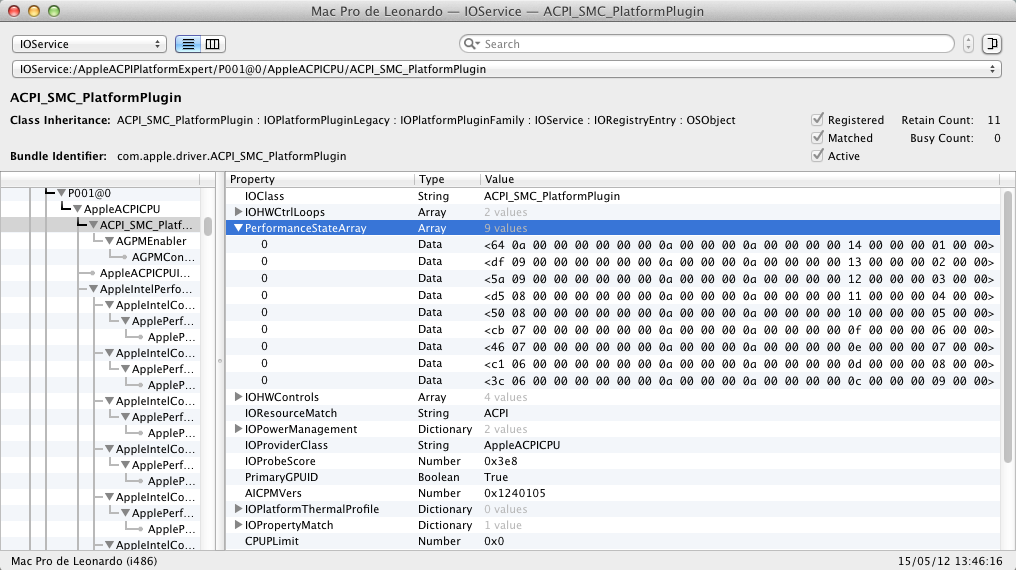Expand the IOPropertyMatch dictionary
1016x570 pixels.
(238, 525)
